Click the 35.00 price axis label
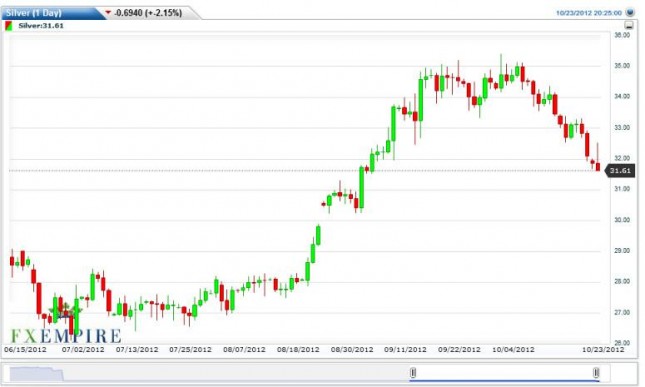Screen dimensions: 645x387 coord(622,66)
